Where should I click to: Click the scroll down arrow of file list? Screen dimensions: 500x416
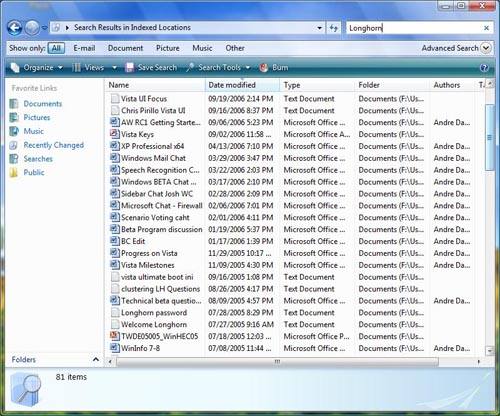(490, 351)
